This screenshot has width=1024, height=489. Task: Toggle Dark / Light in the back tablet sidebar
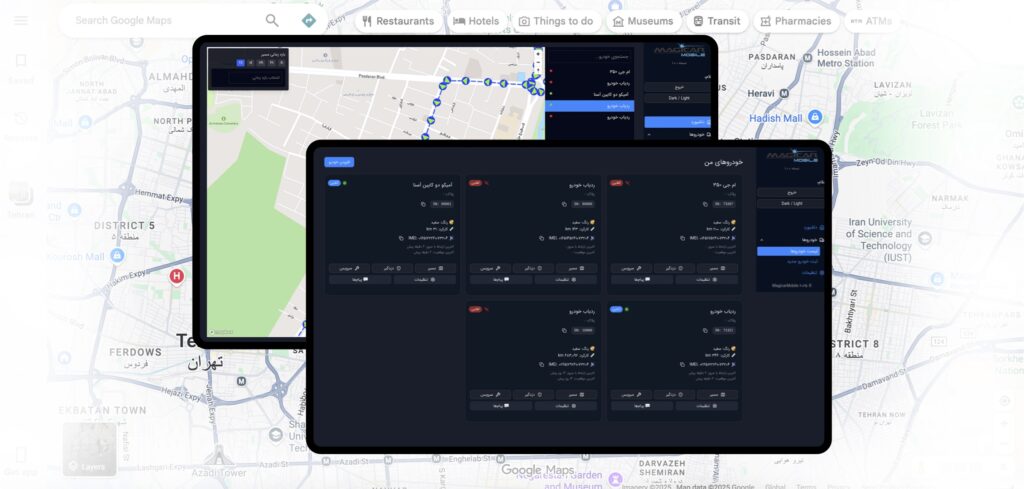pyautogui.click(x=677, y=99)
